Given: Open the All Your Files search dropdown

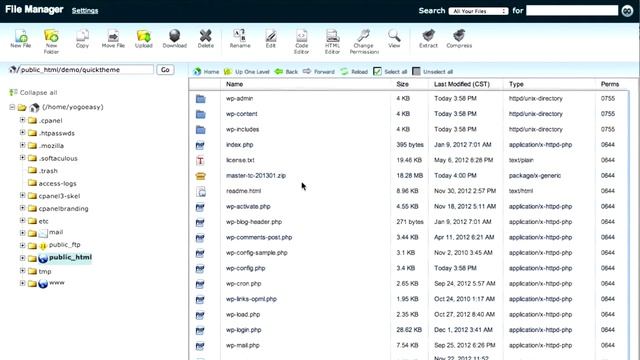Looking at the screenshot, I should 478,11.
